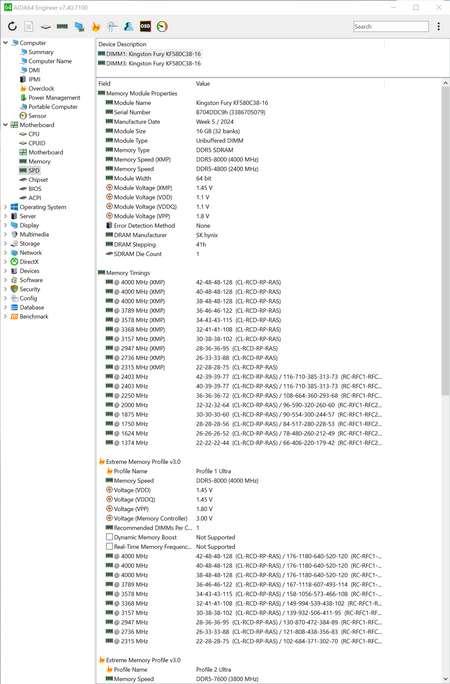Open the monitor diagnostics toolbar icon

coord(79,27)
